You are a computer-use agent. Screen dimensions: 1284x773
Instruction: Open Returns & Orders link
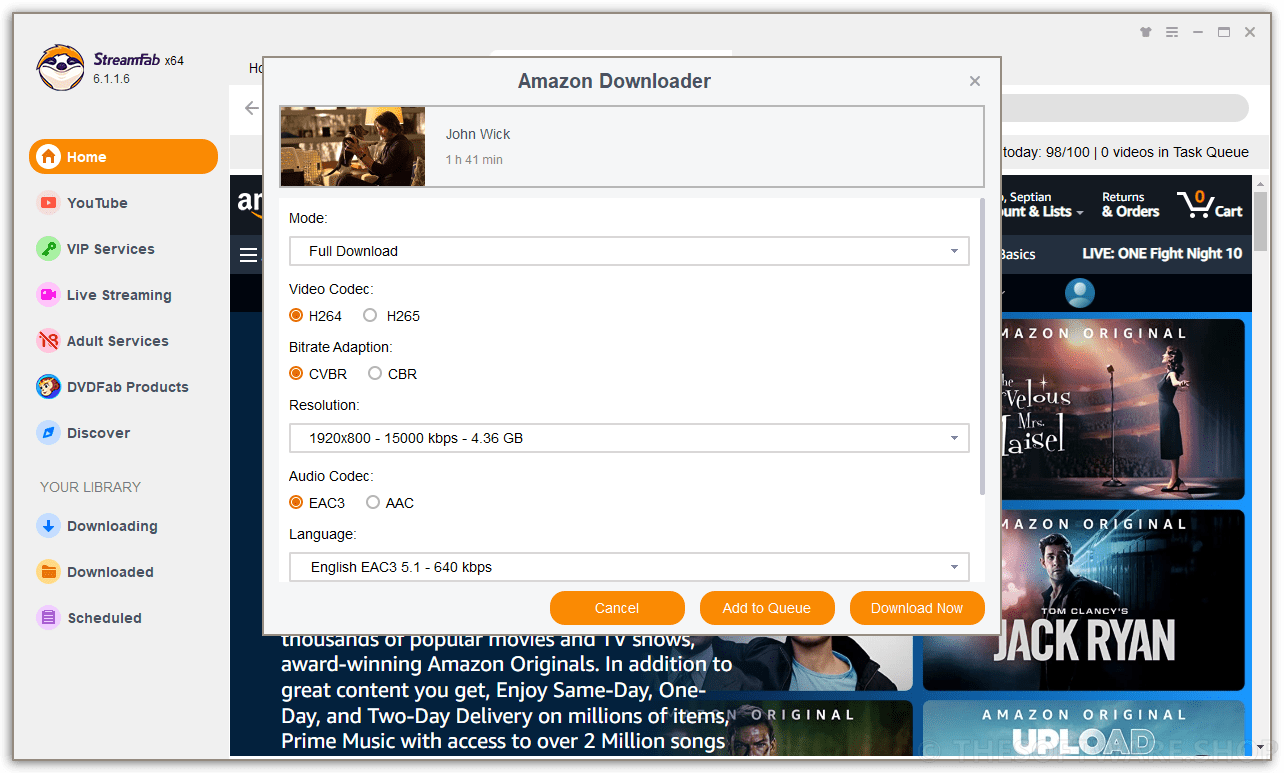click(x=1130, y=204)
